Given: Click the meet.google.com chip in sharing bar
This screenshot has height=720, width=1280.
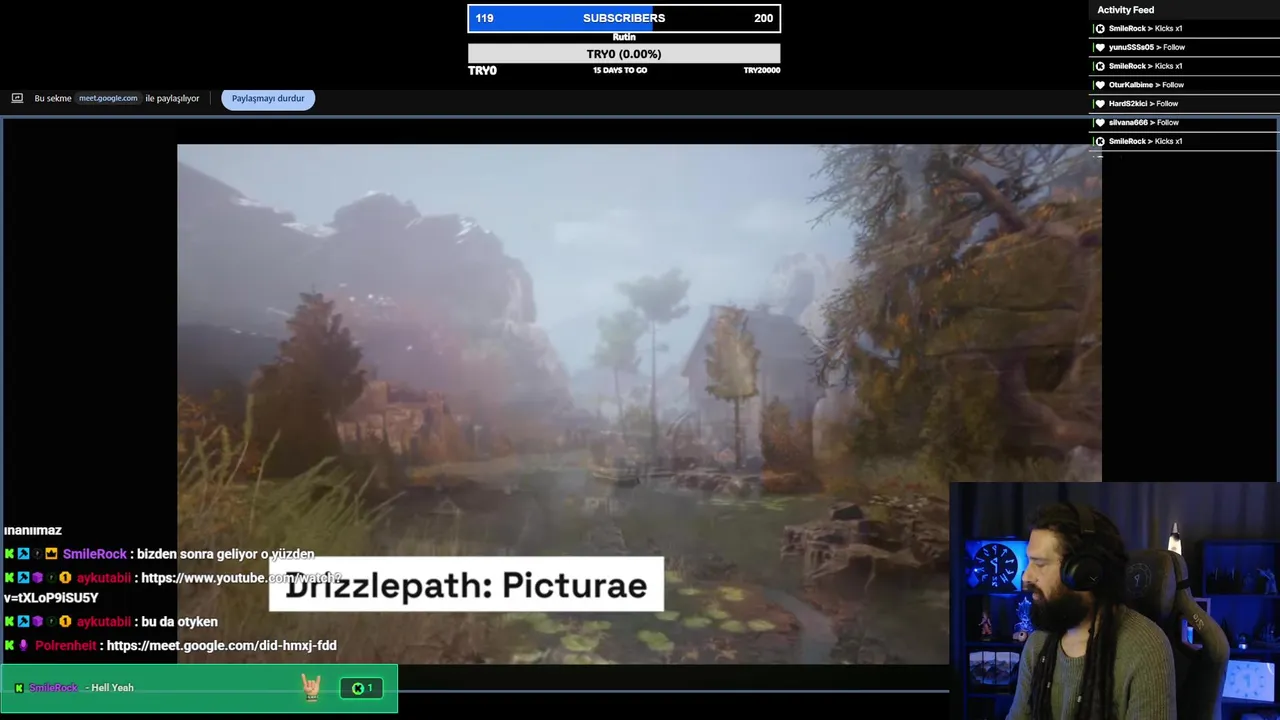Looking at the screenshot, I should 108,98.
